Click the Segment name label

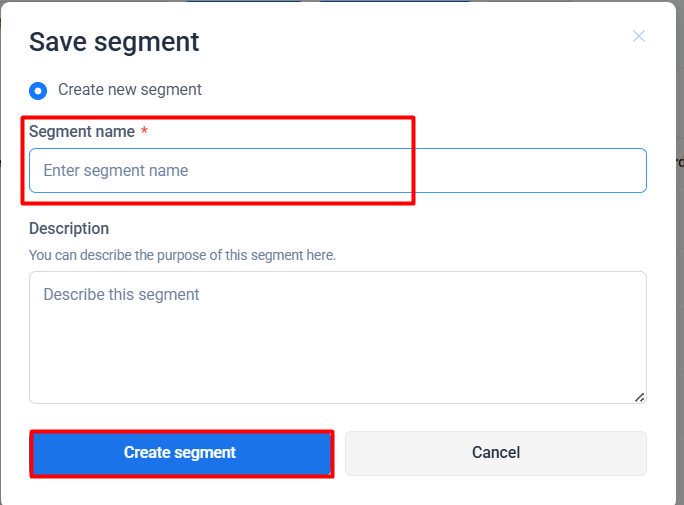pos(82,132)
